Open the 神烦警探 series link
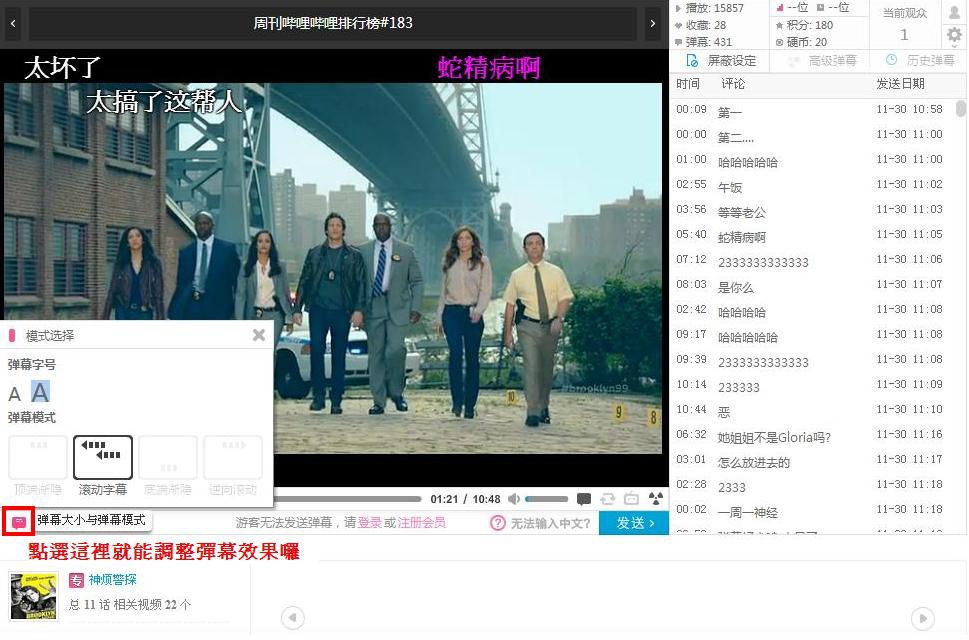Screen dimensions: 969x640 click(x=112, y=579)
